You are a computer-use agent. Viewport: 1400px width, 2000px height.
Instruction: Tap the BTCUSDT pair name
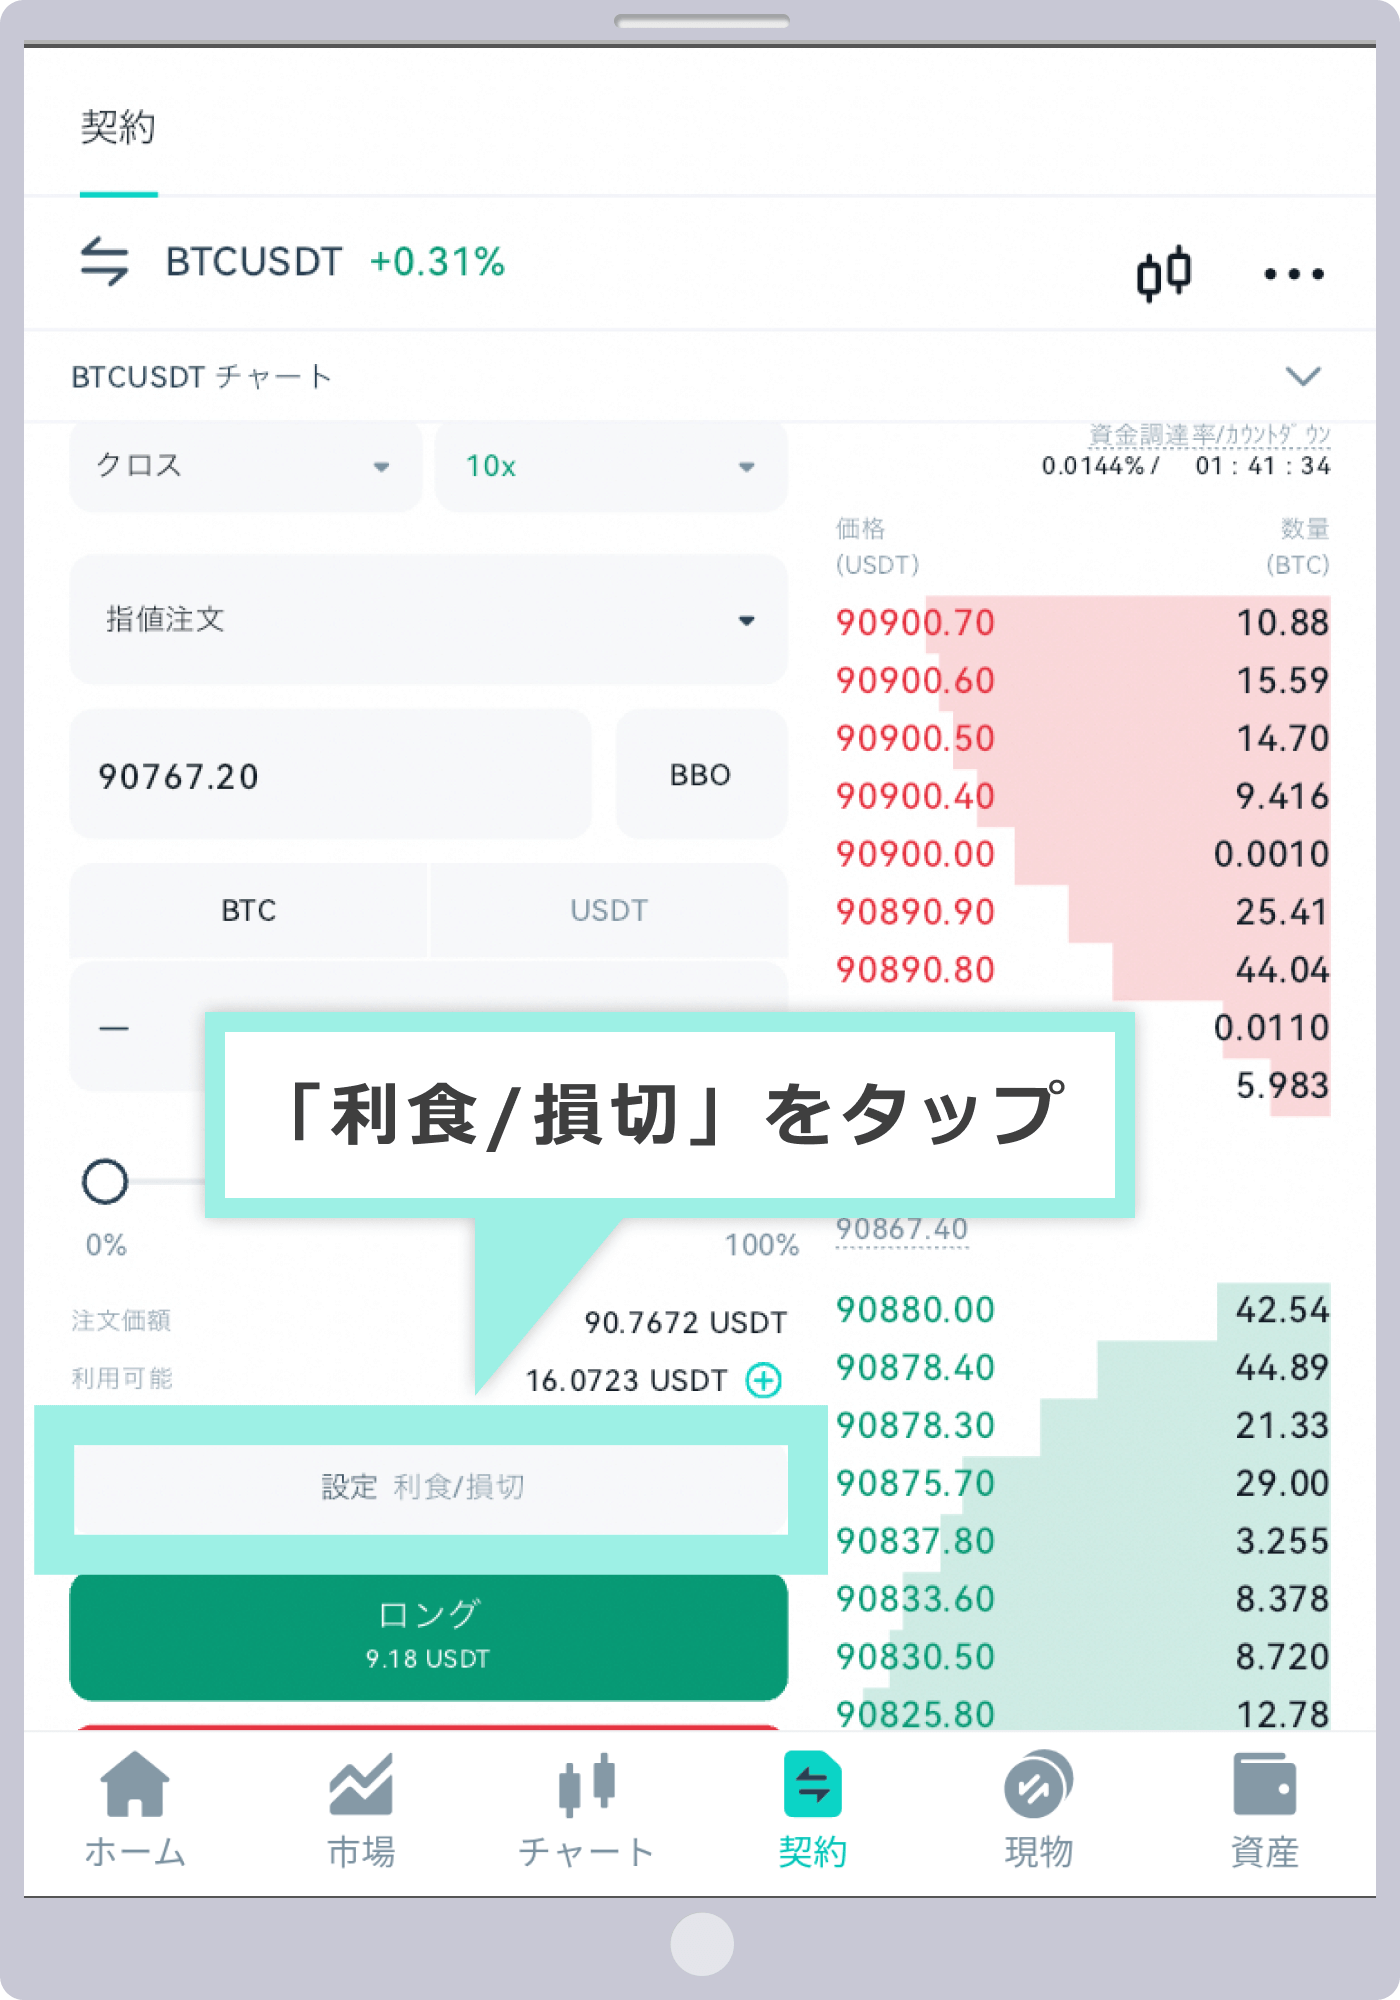(x=254, y=262)
